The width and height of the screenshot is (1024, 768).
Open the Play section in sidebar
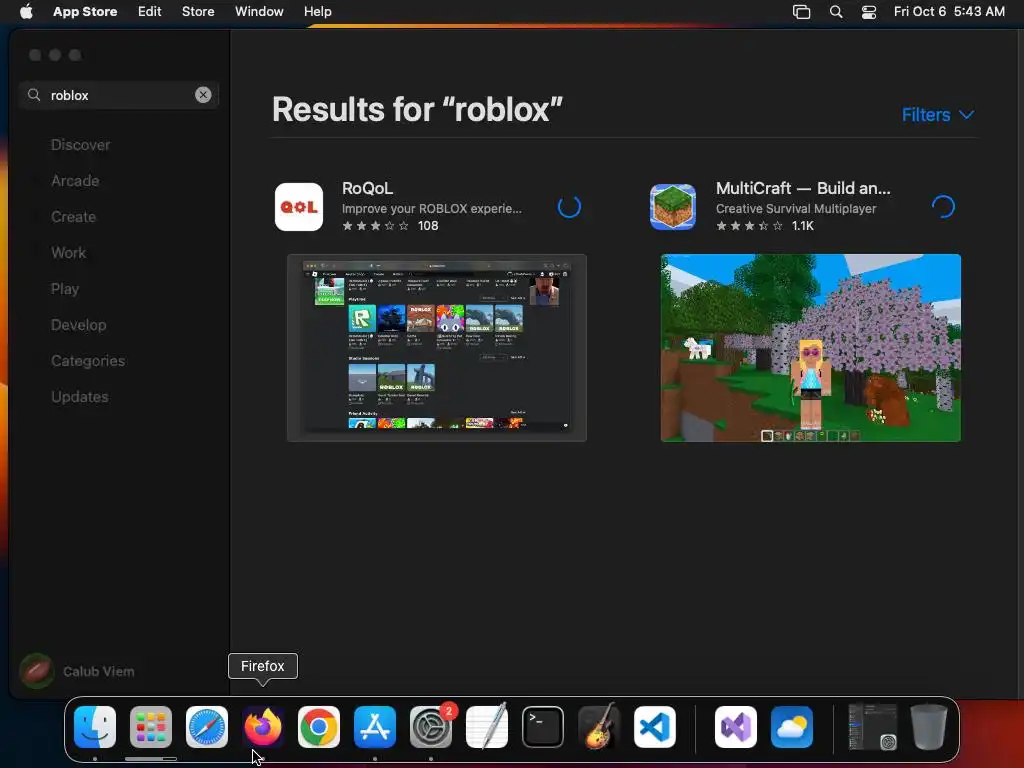65,289
